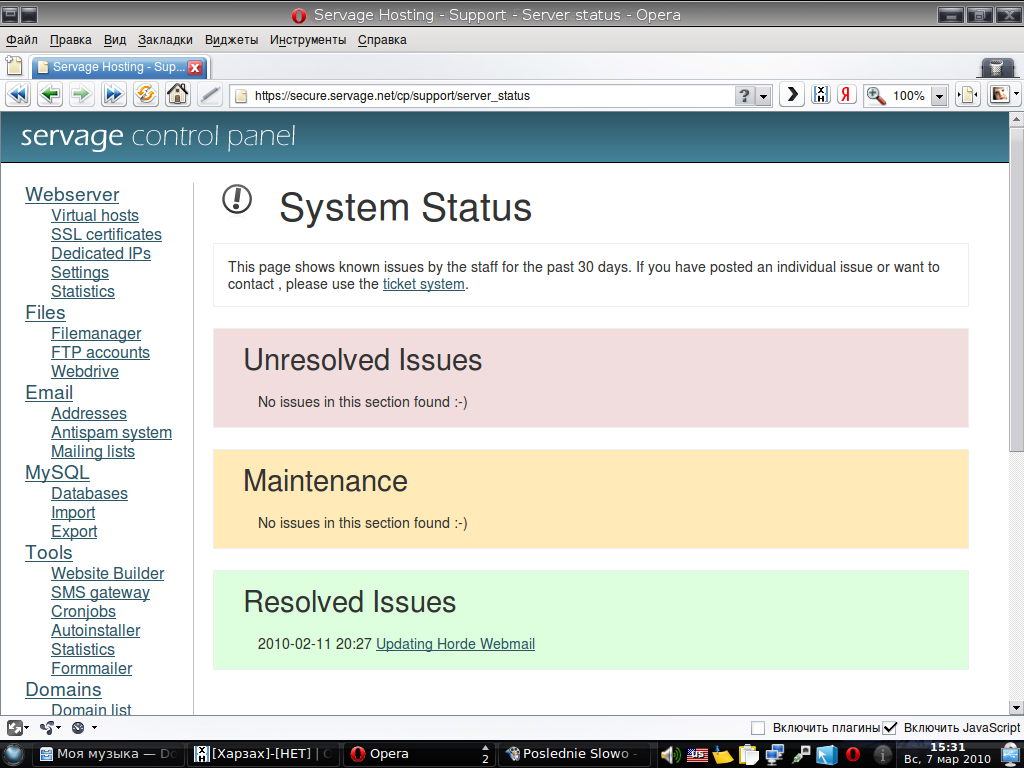Open the Закладки menu
The image size is (1024, 768).
point(165,40)
